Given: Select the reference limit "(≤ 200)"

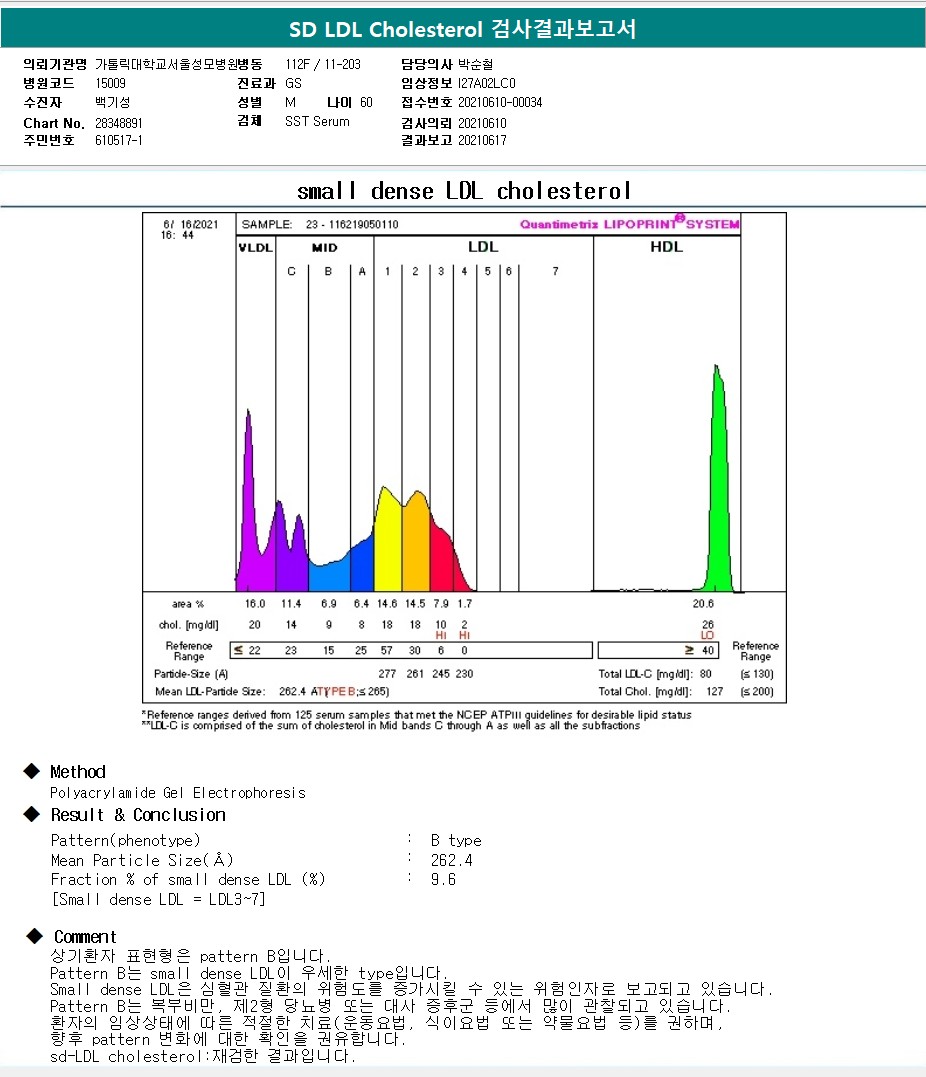Looking at the screenshot, I should [757, 692].
